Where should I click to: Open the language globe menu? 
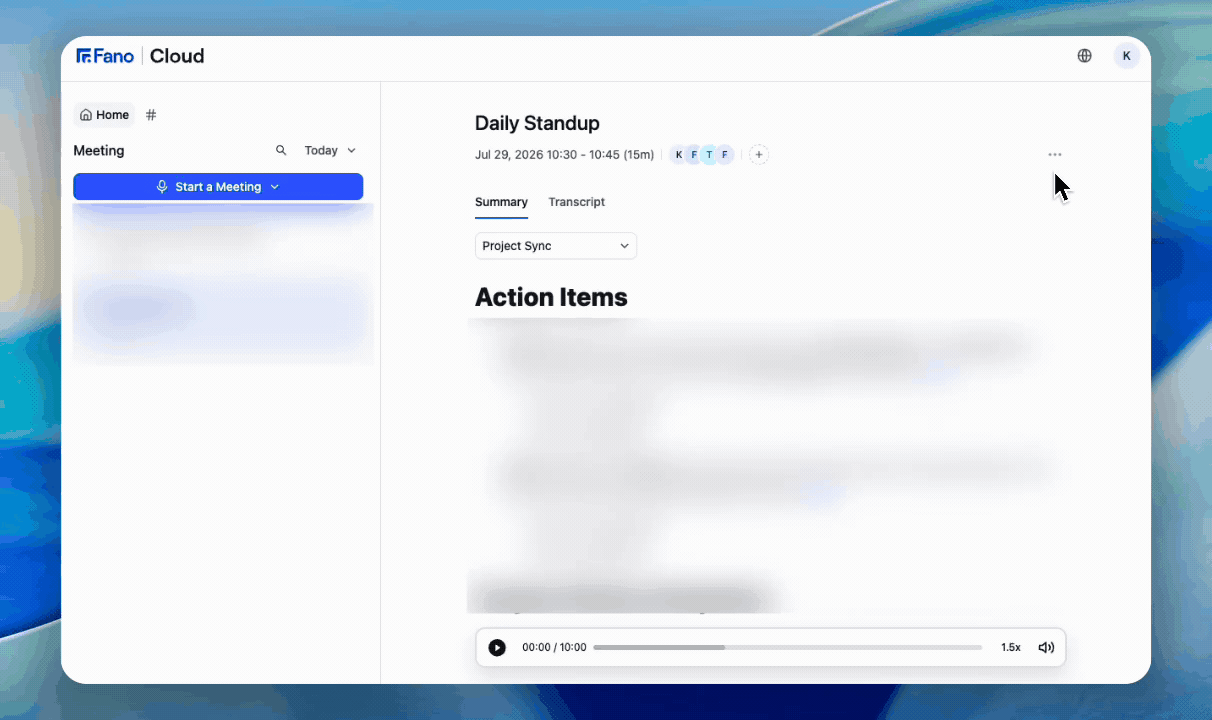click(x=1084, y=56)
